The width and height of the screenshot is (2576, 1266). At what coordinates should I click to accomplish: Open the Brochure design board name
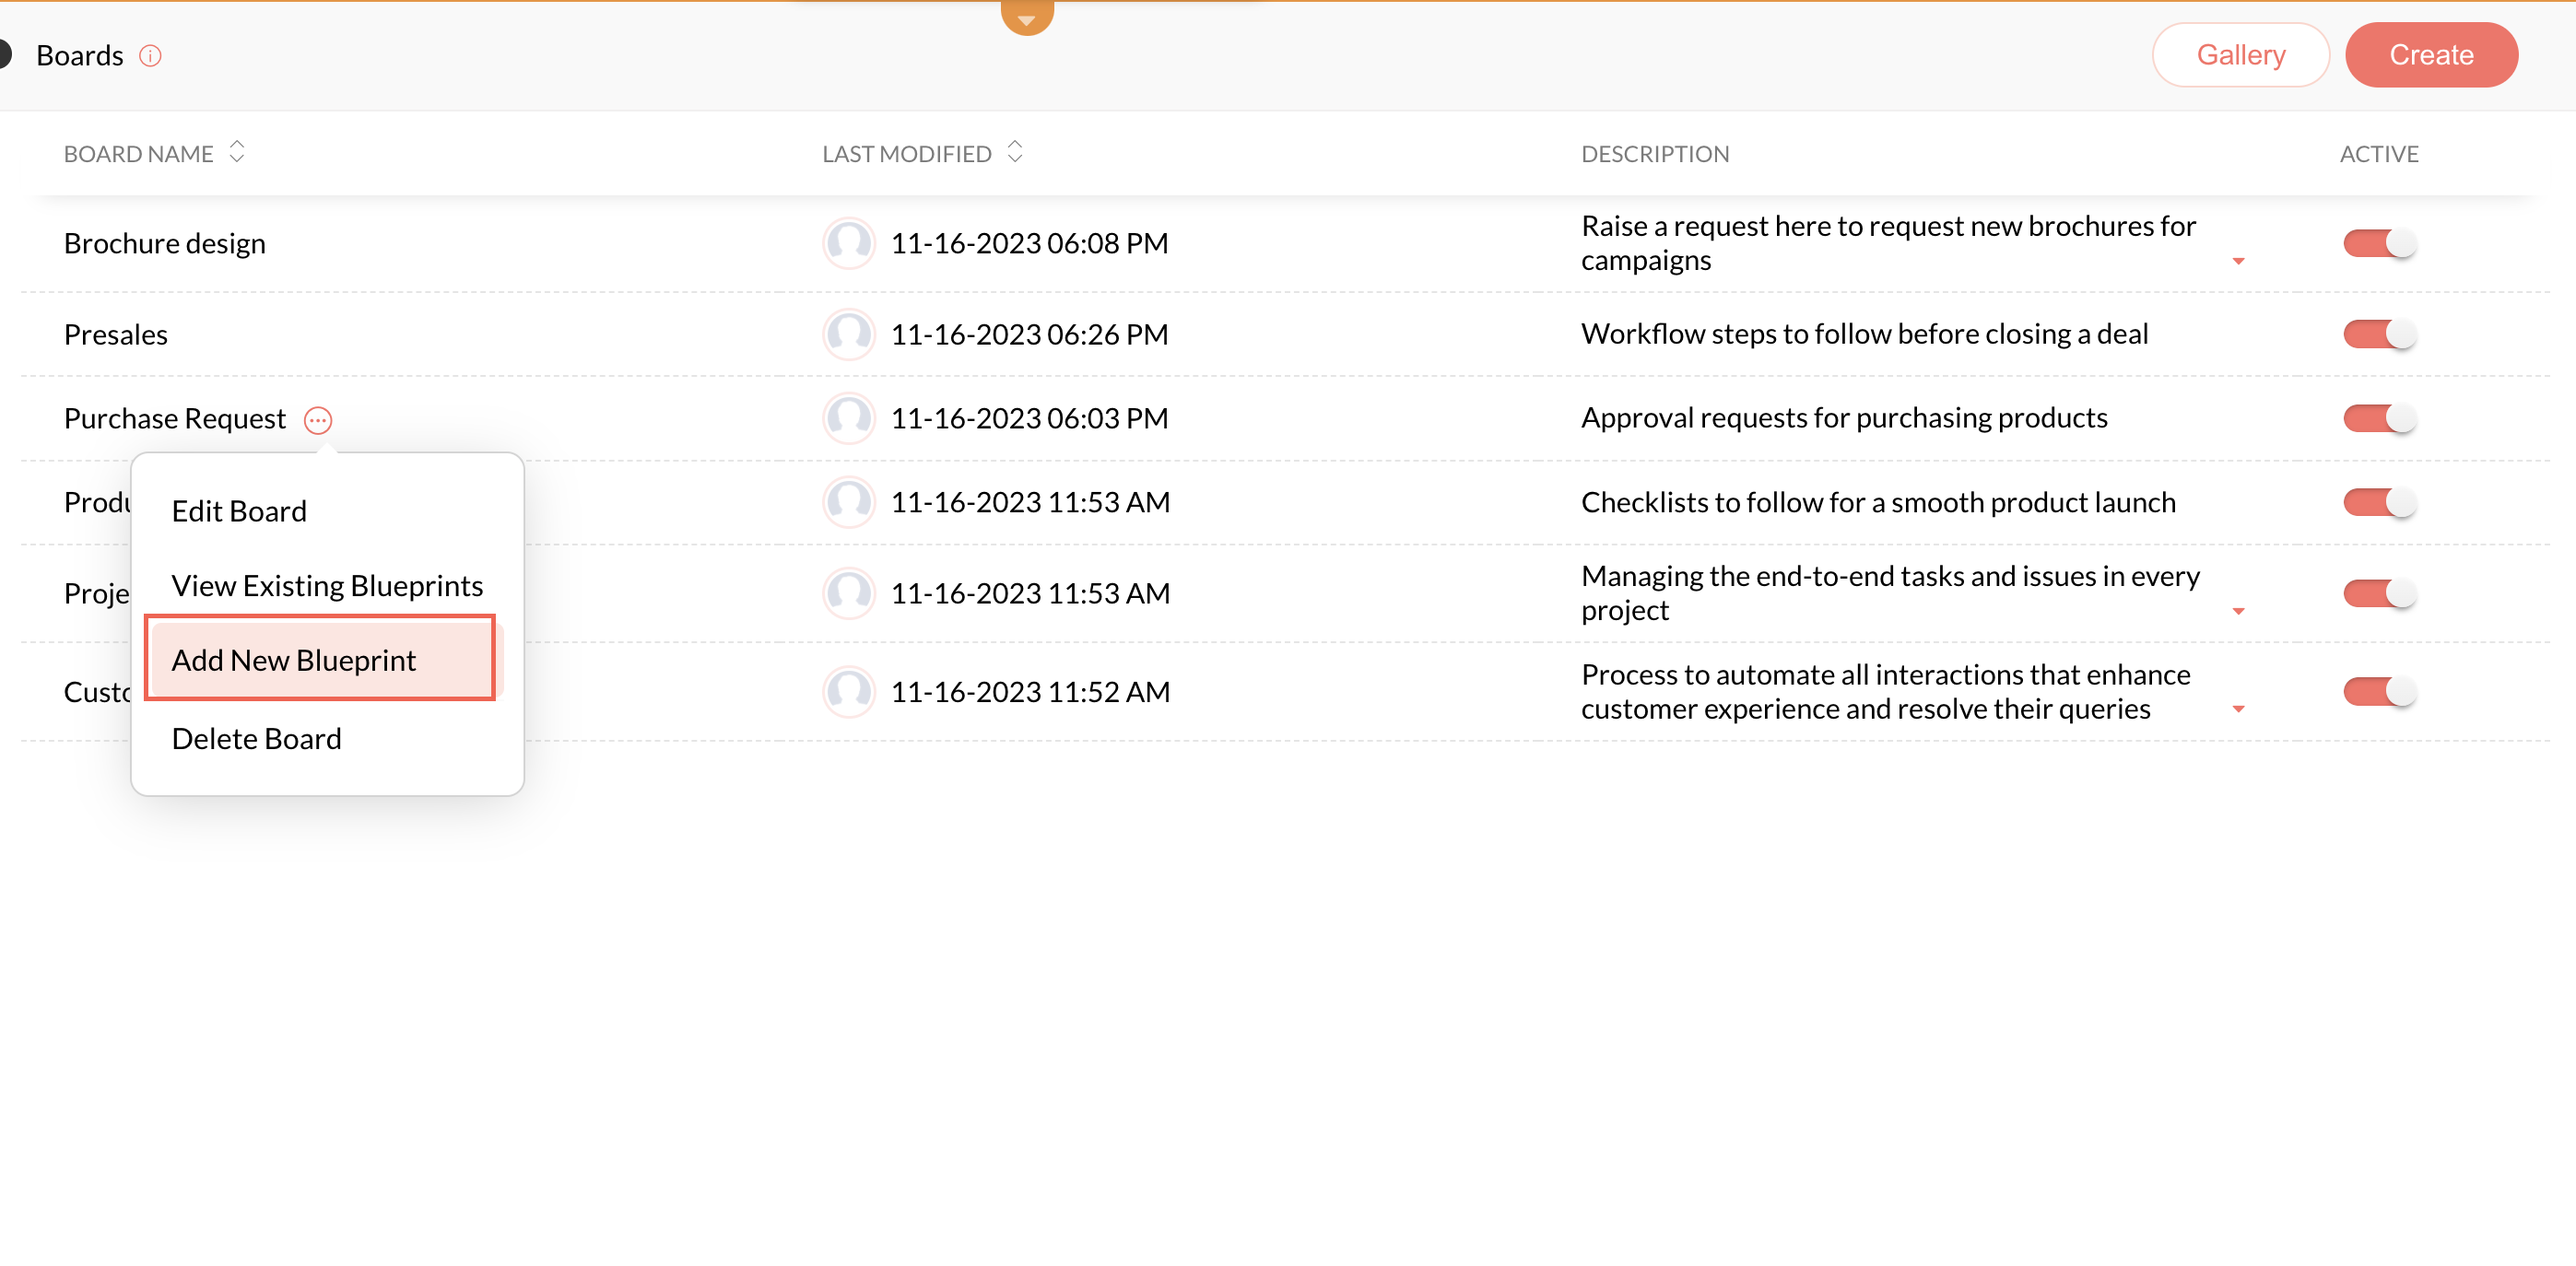[165, 243]
